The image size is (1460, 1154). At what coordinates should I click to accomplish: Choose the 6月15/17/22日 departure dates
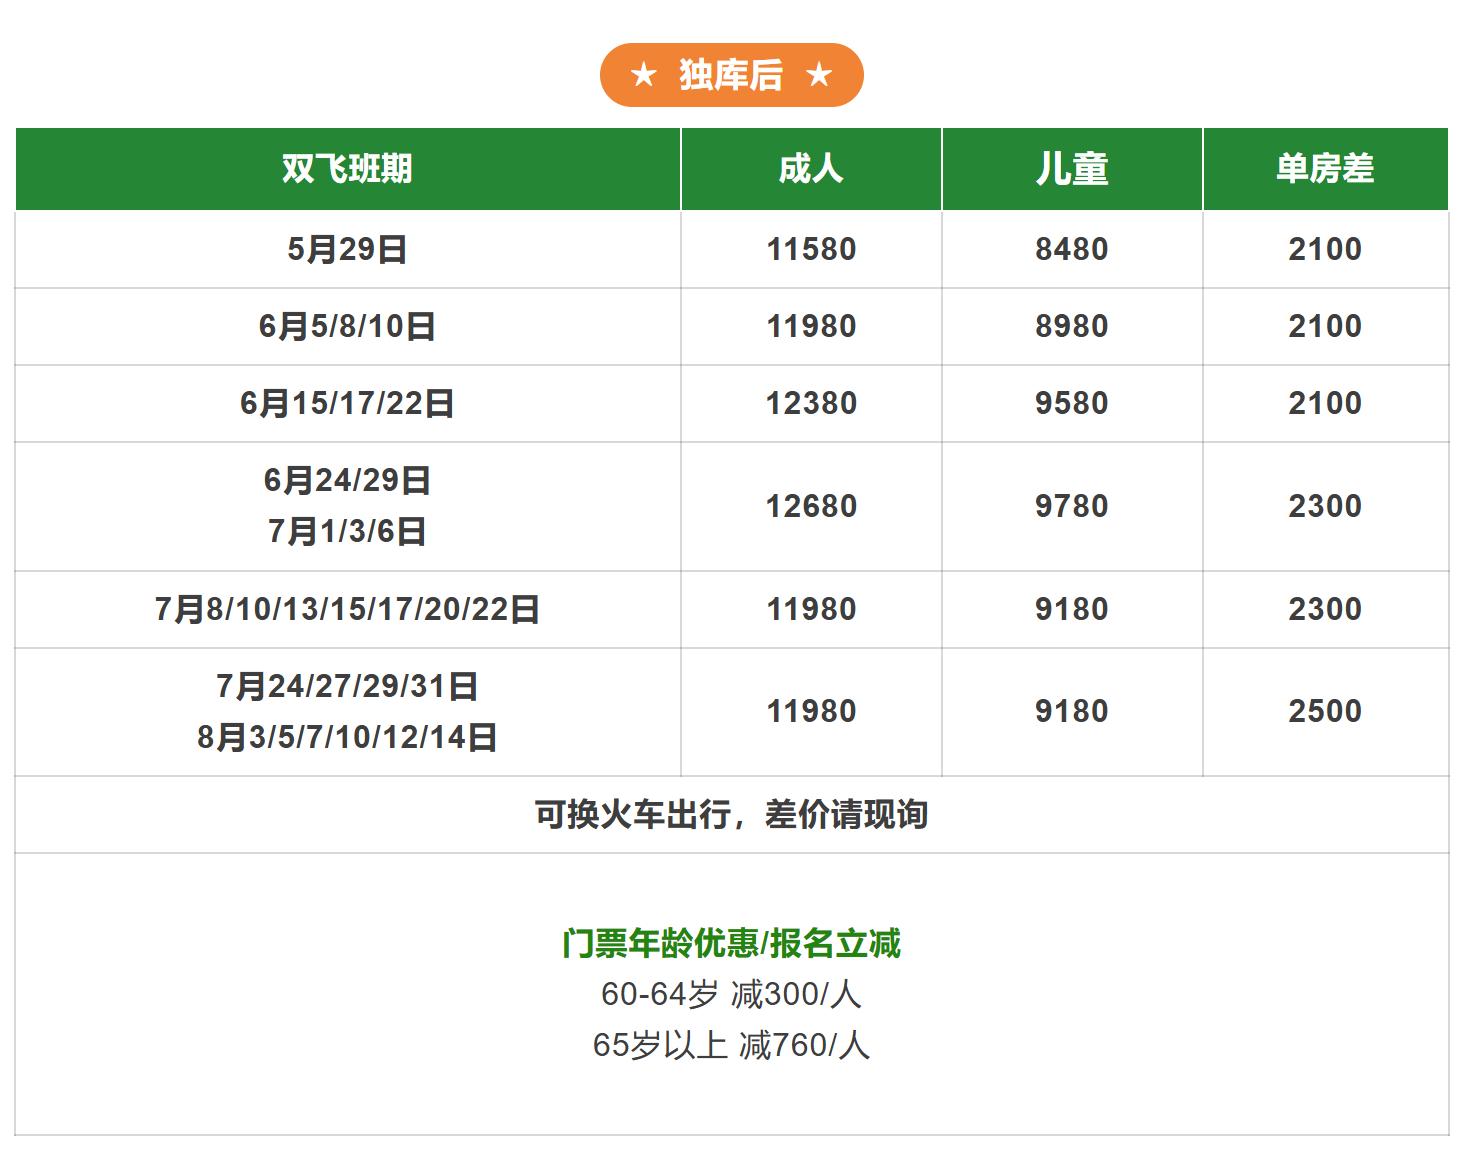(x=347, y=403)
